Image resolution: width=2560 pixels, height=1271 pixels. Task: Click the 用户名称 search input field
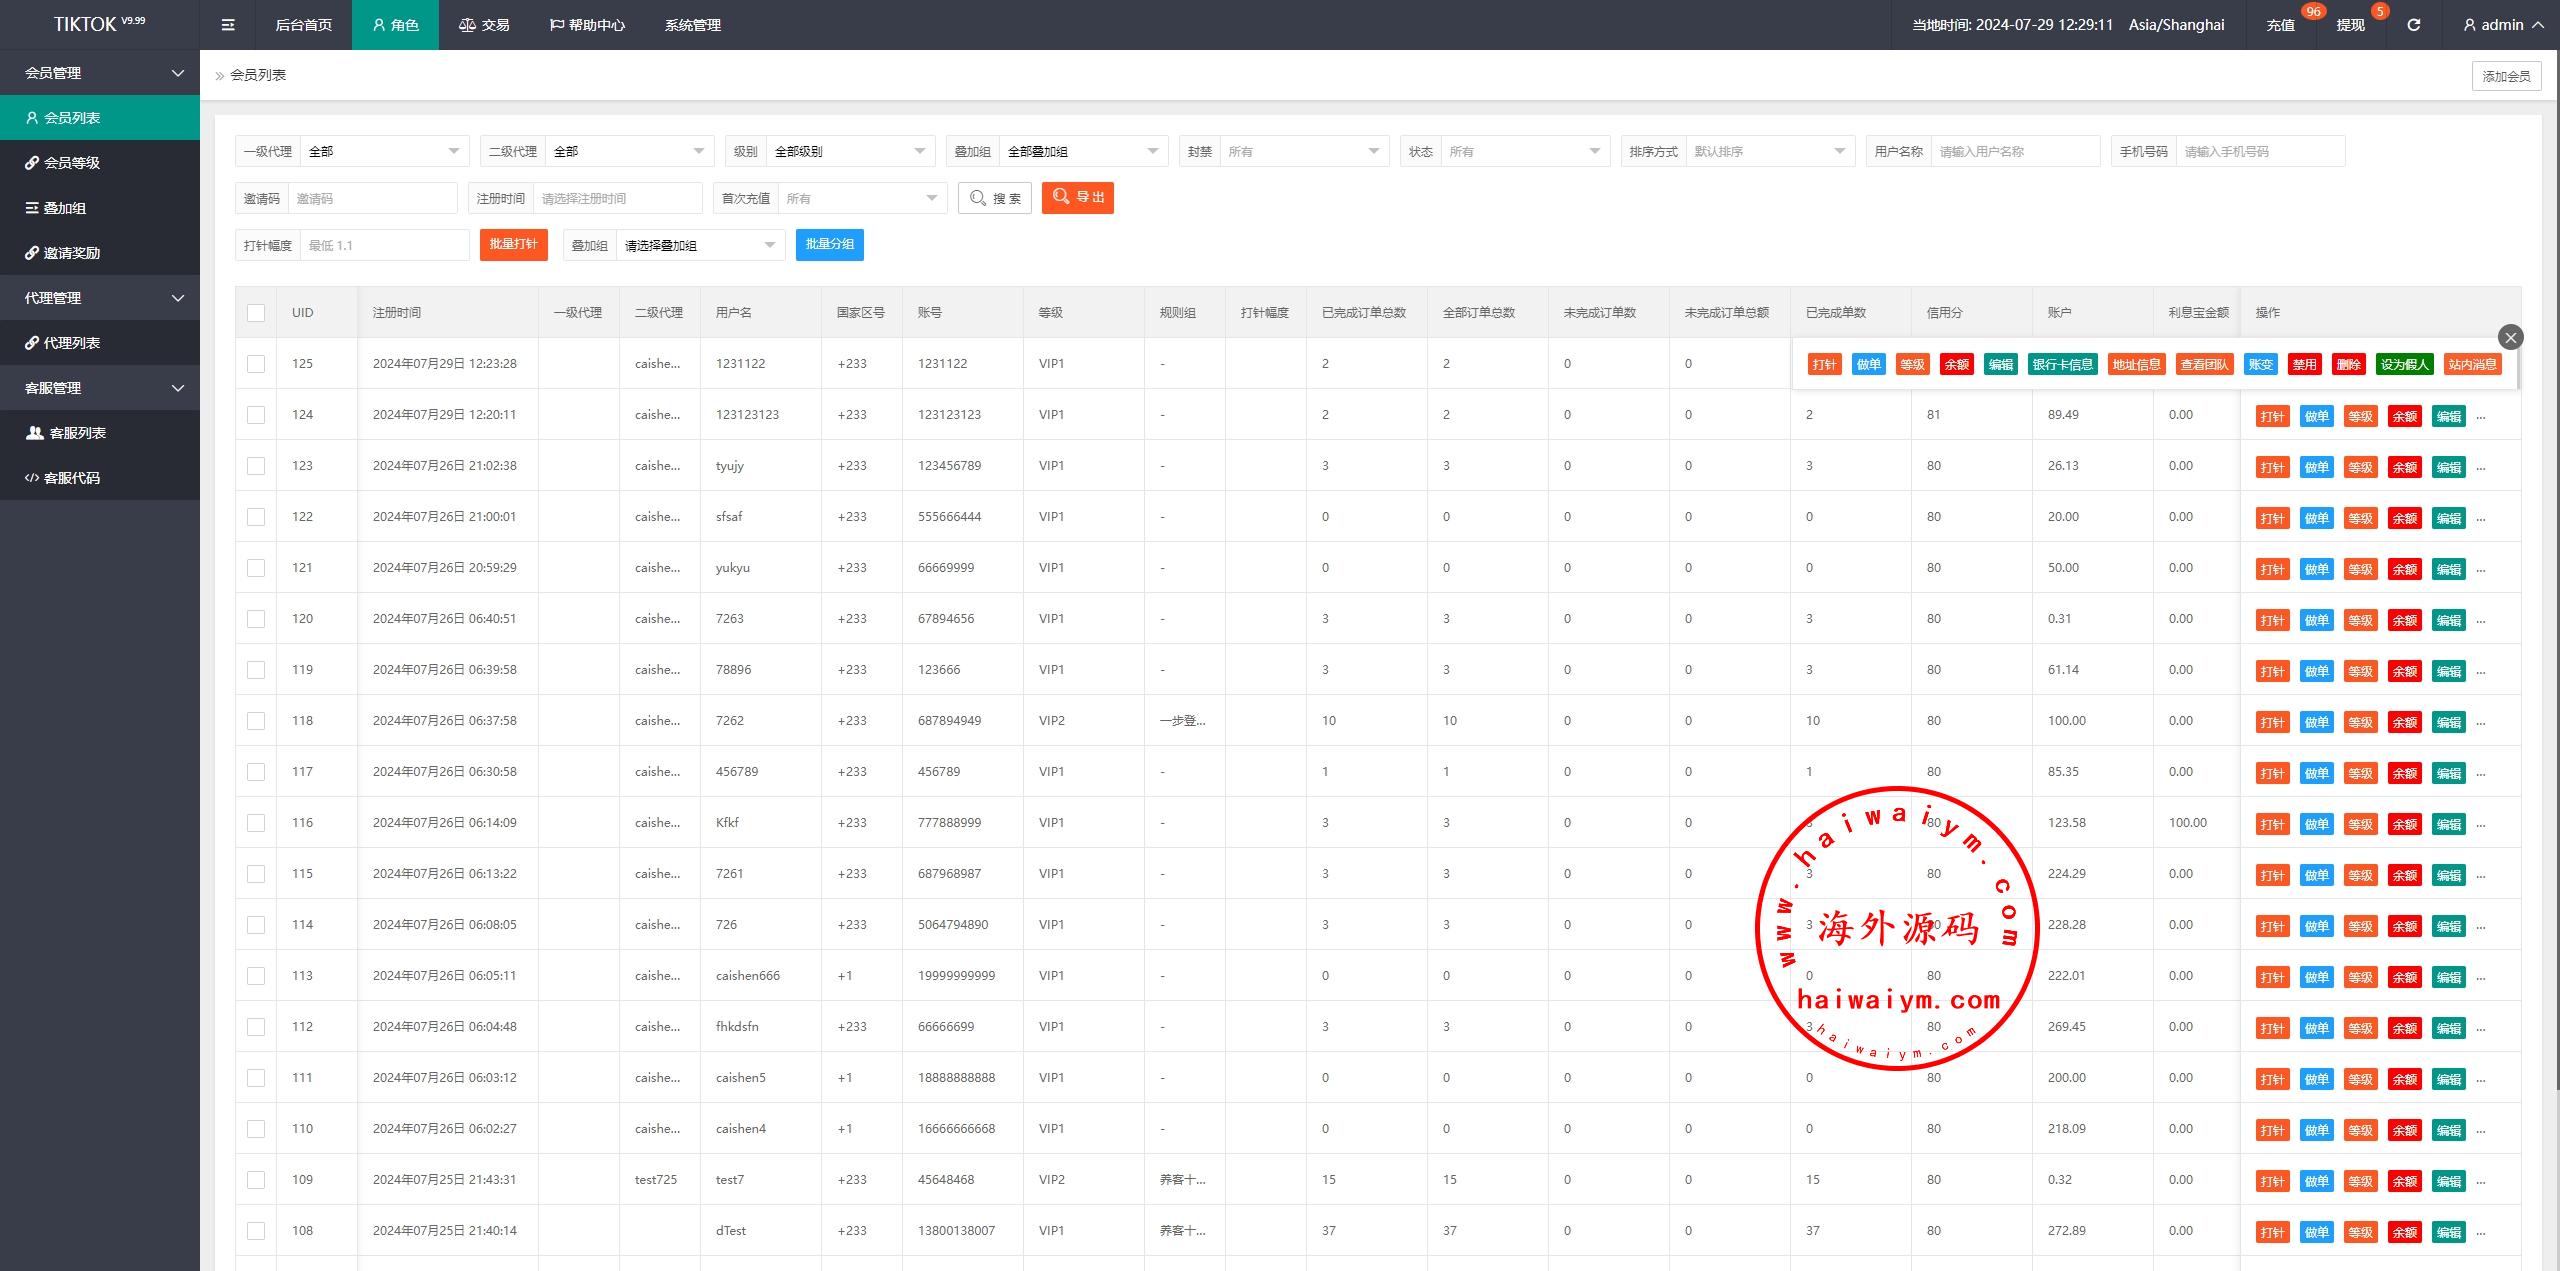(2014, 151)
